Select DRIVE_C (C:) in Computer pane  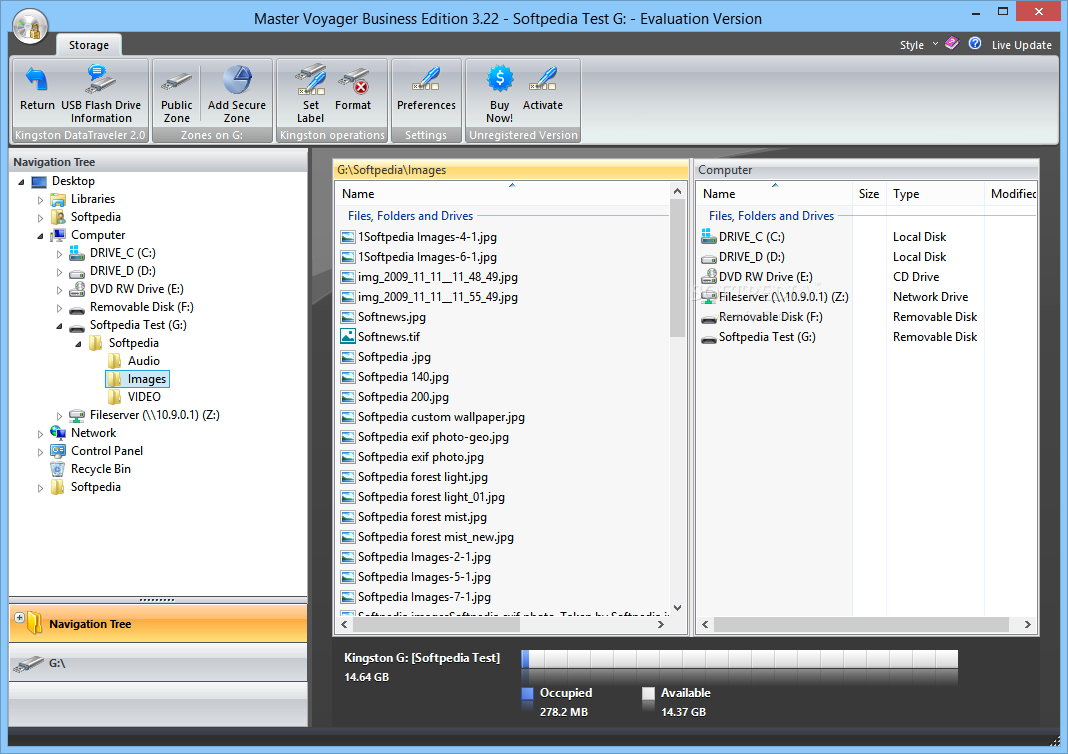[742, 236]
